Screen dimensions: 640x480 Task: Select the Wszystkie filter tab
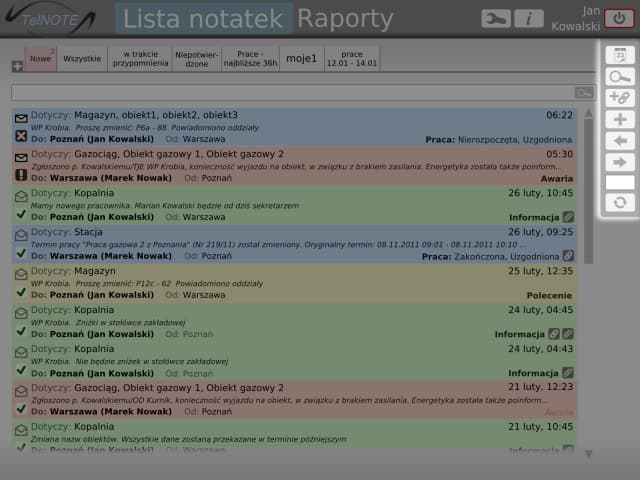[82, 59]
